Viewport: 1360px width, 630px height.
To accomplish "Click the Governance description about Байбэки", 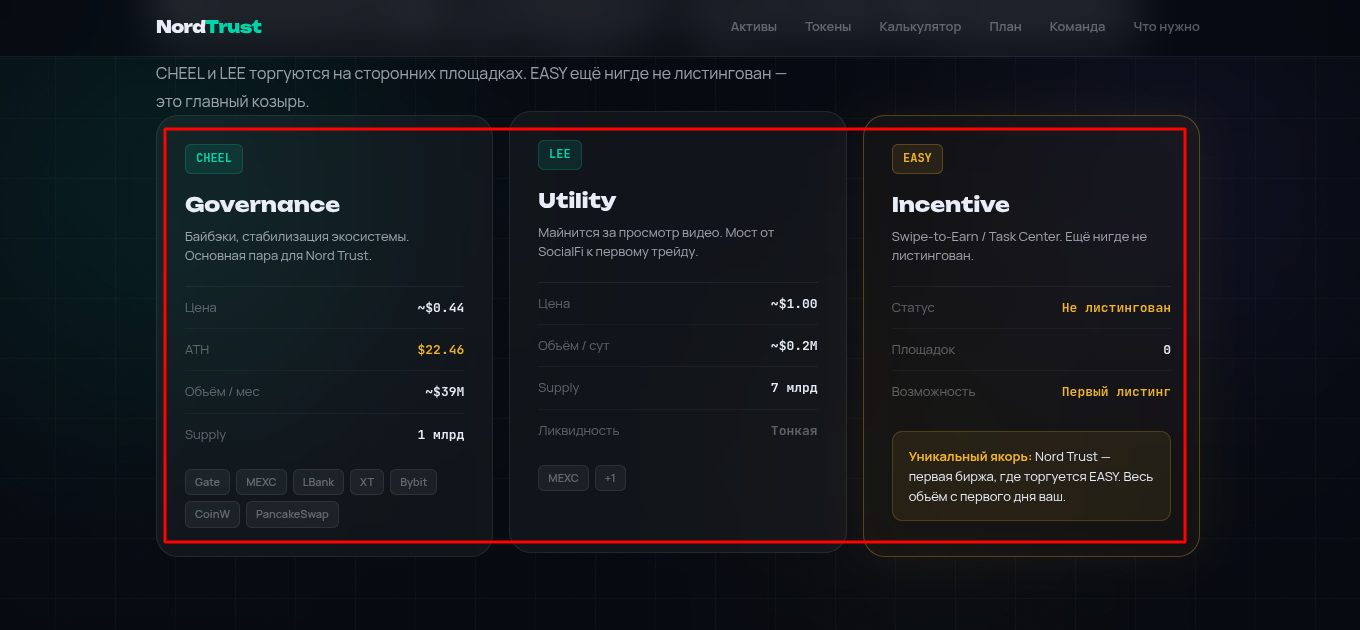I will pyautogui.click(x=297, y=246).
